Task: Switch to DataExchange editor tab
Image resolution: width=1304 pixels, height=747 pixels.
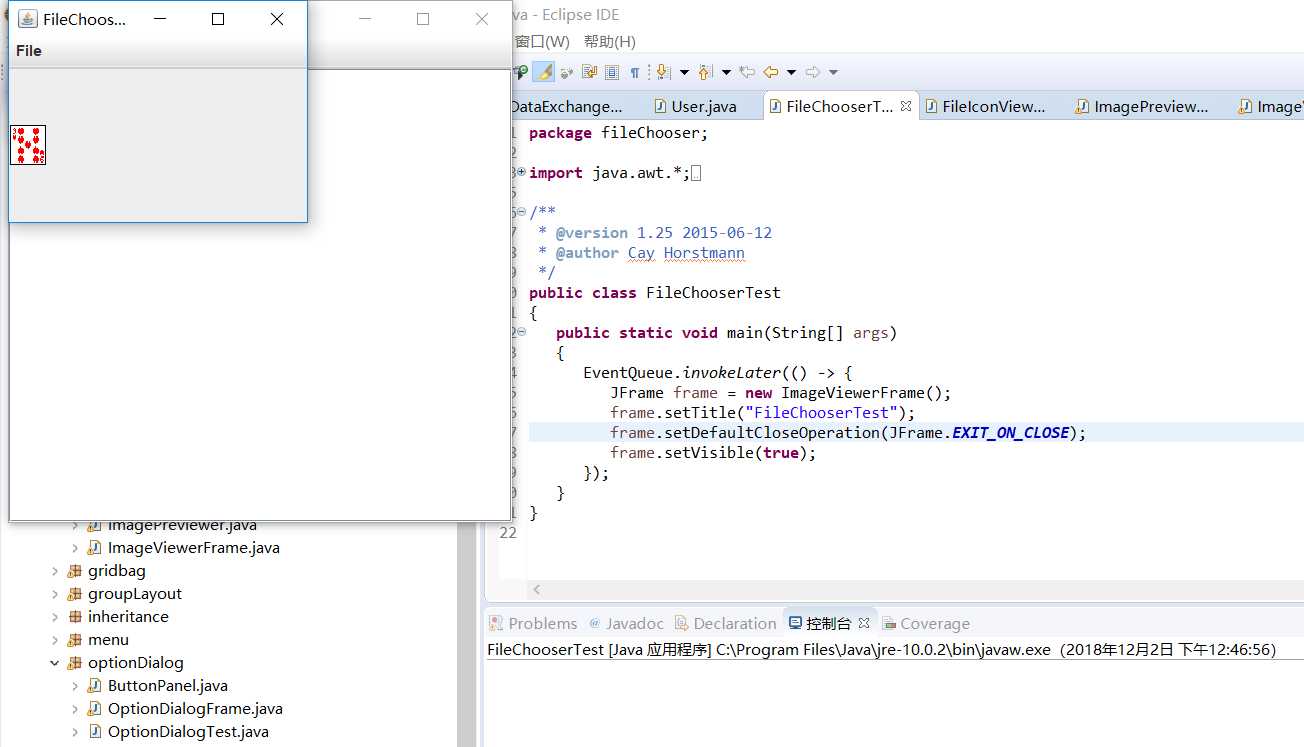Action: (x=566, y=106)
